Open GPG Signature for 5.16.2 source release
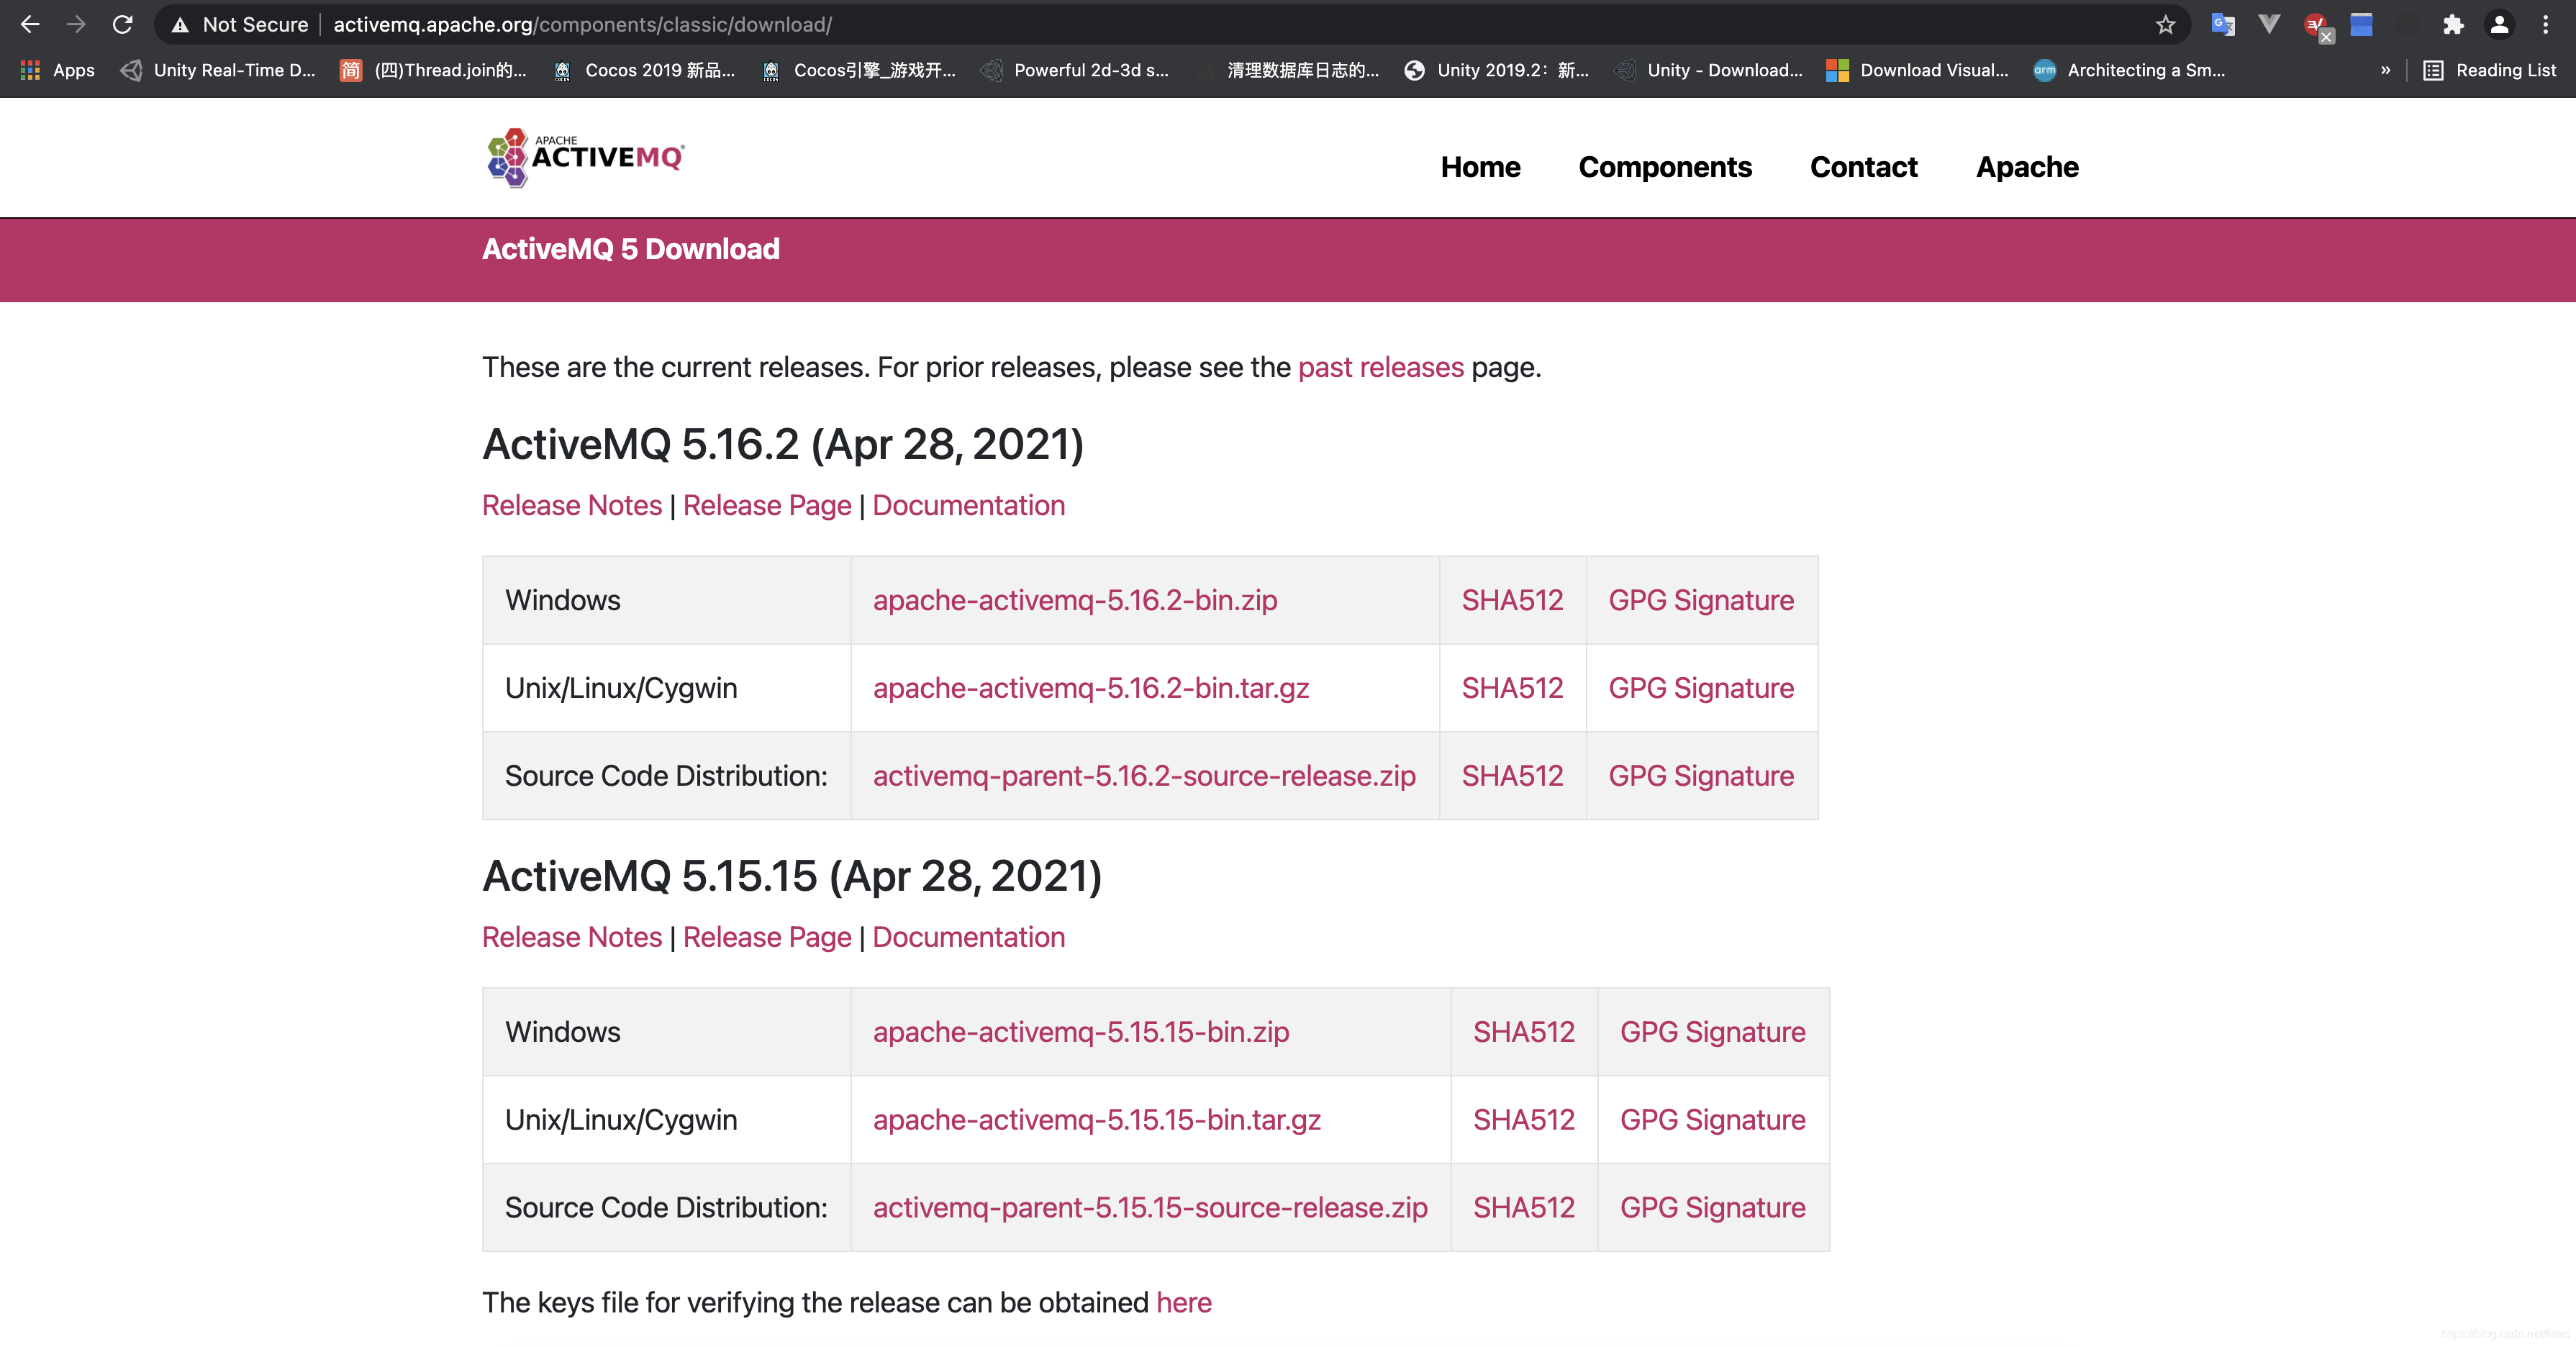Viewport: 2576px width, 1347px height. (1701, 776)
